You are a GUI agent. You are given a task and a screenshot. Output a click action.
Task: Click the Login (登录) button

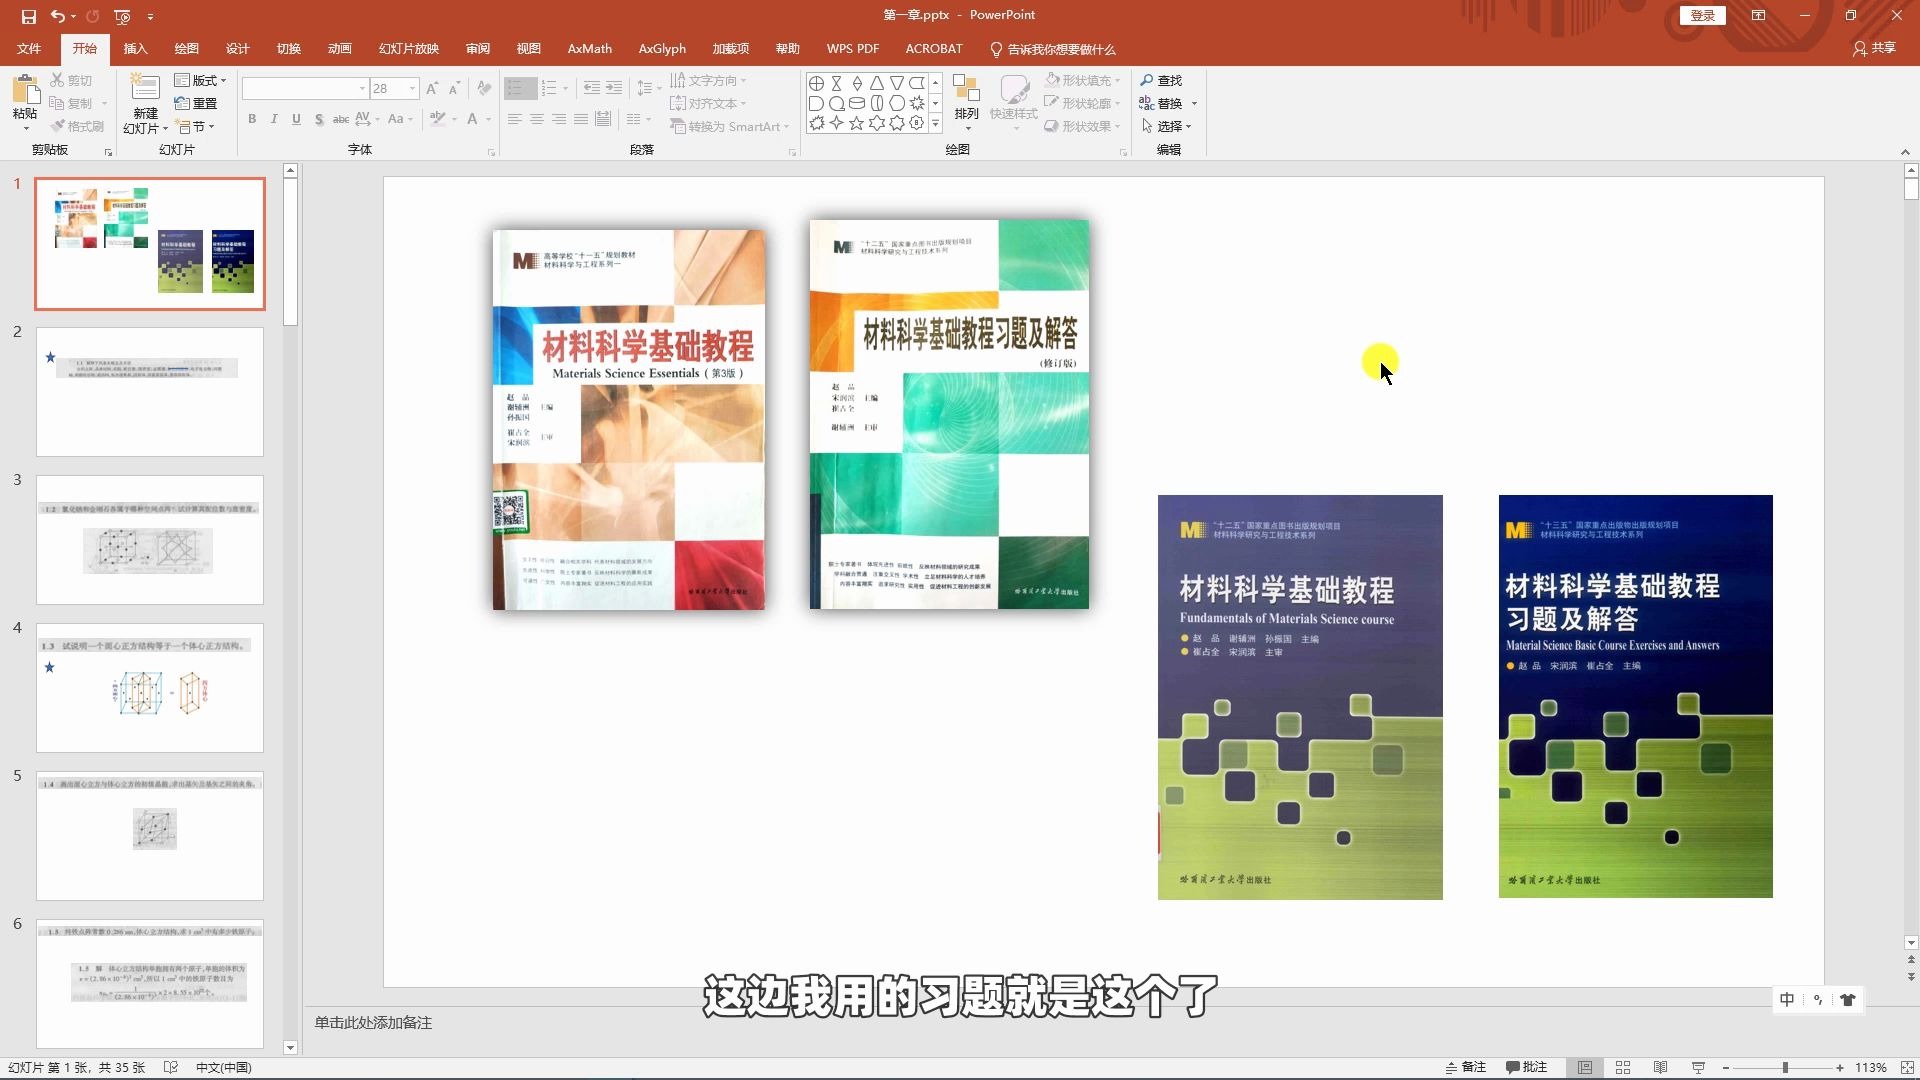tap(1703, 15)
